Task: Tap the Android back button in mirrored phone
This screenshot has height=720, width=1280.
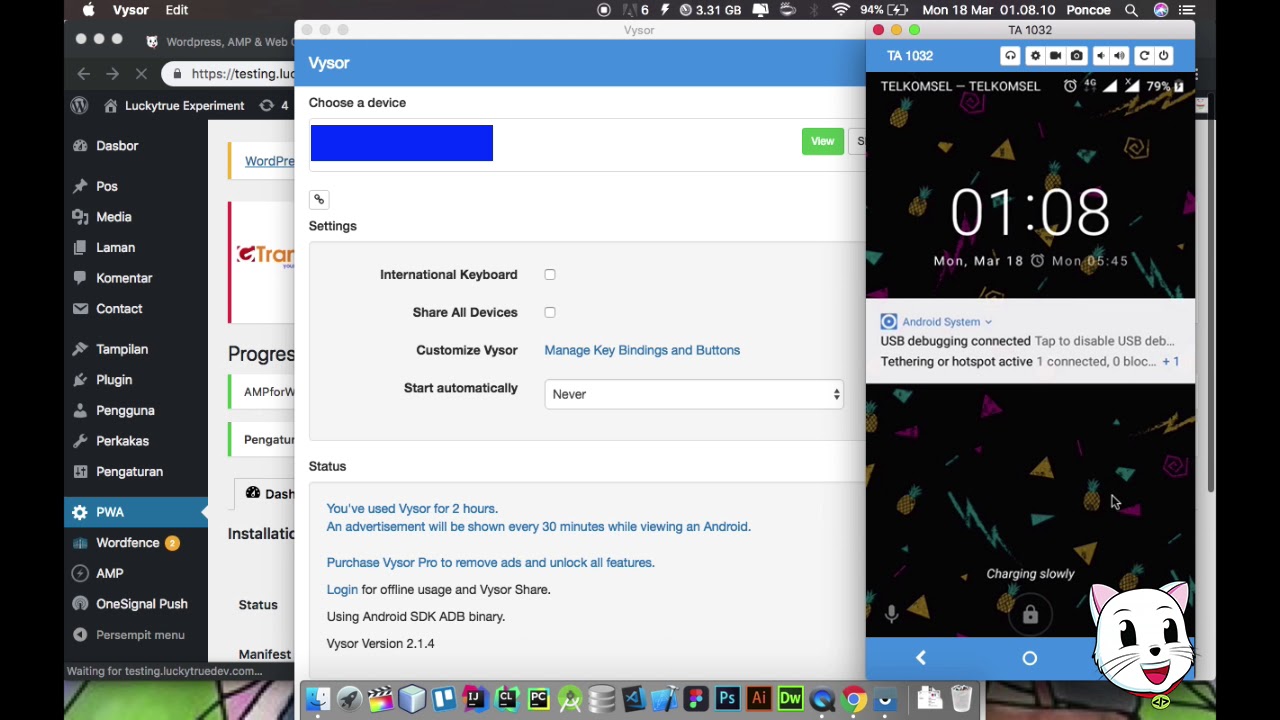Action: click(x=921, y=658)
